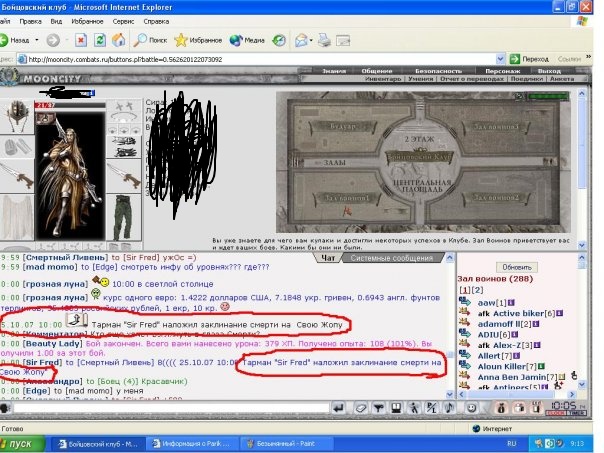The image size is (604, 453).
Task: Open the Сервис menu
Action: pos(123,22)
